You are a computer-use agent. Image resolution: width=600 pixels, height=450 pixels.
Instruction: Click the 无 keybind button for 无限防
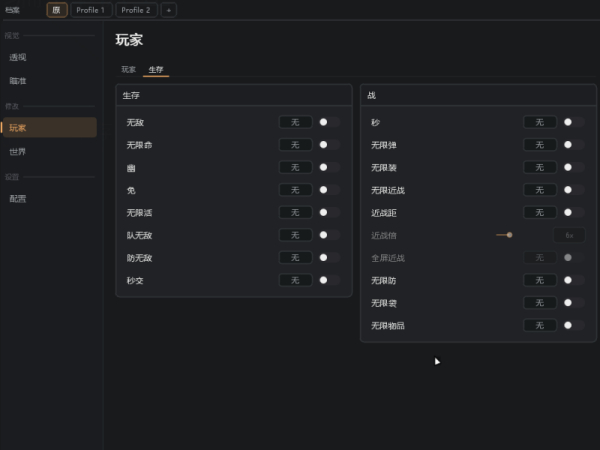540,280
